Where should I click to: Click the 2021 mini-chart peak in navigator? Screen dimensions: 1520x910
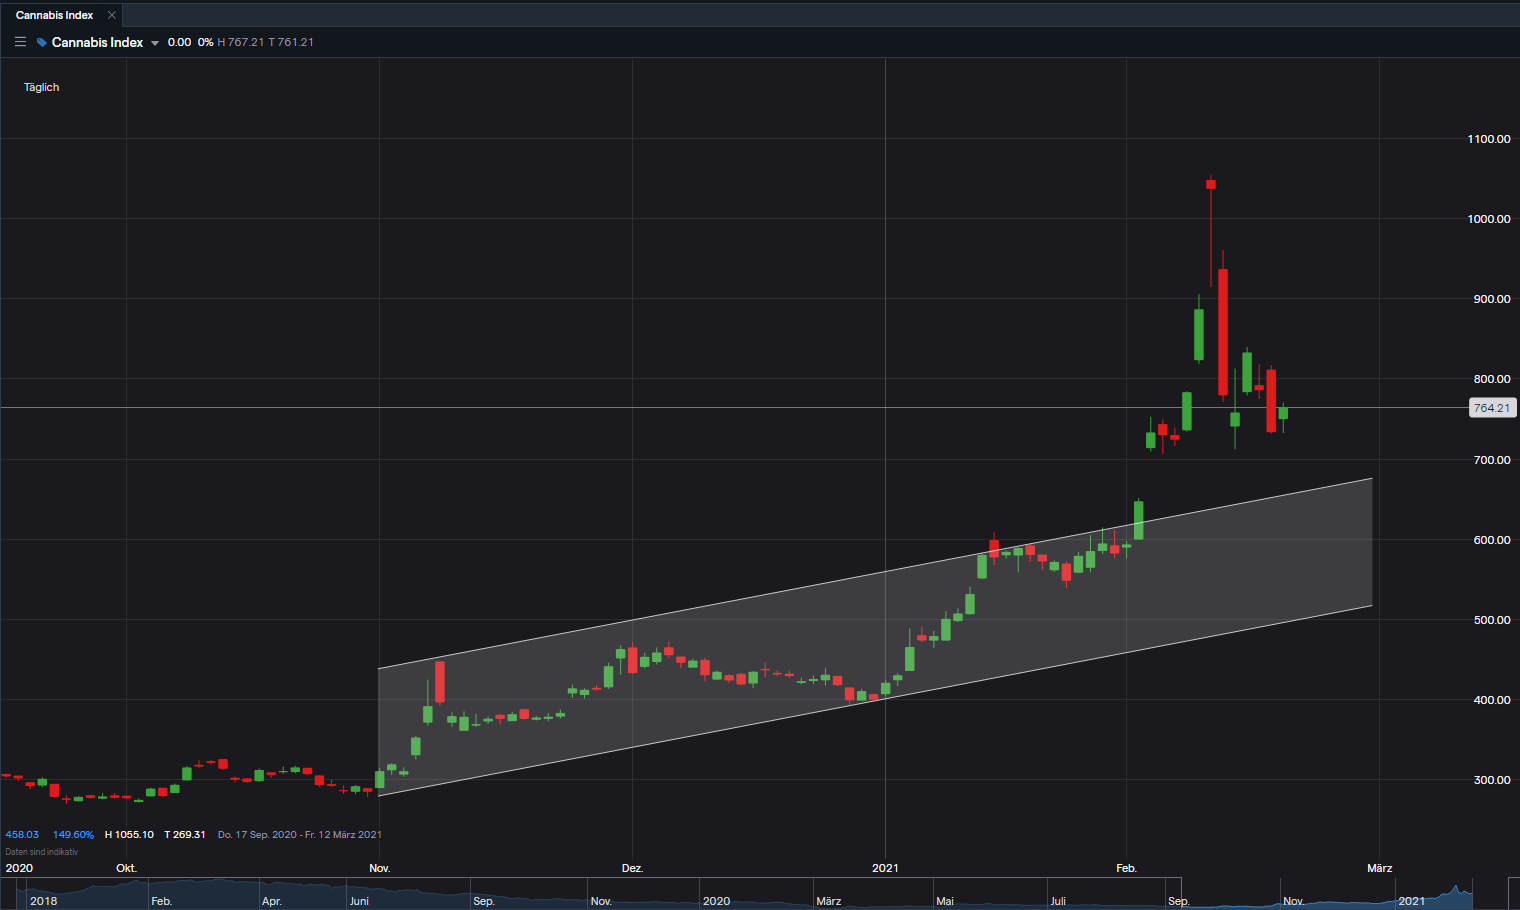pyautogui.click(x=1456, y=888)
